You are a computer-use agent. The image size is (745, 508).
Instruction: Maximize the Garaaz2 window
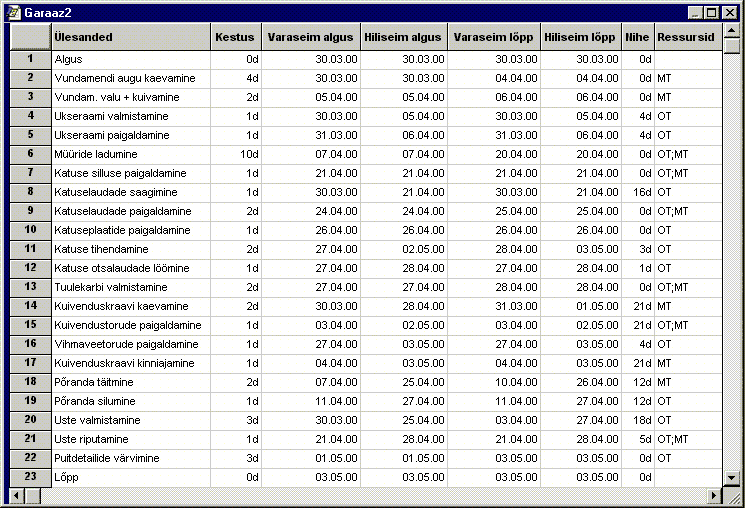pyautogui.click(x=711, y=13)
